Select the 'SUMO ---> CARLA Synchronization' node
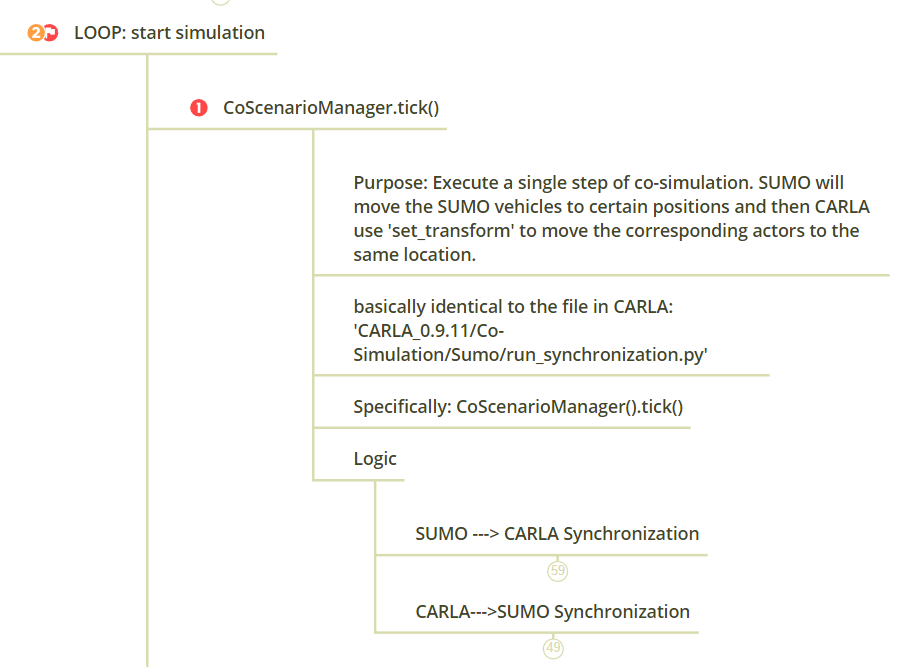Viewport: 907px width, 667px height. coord(557,533)
